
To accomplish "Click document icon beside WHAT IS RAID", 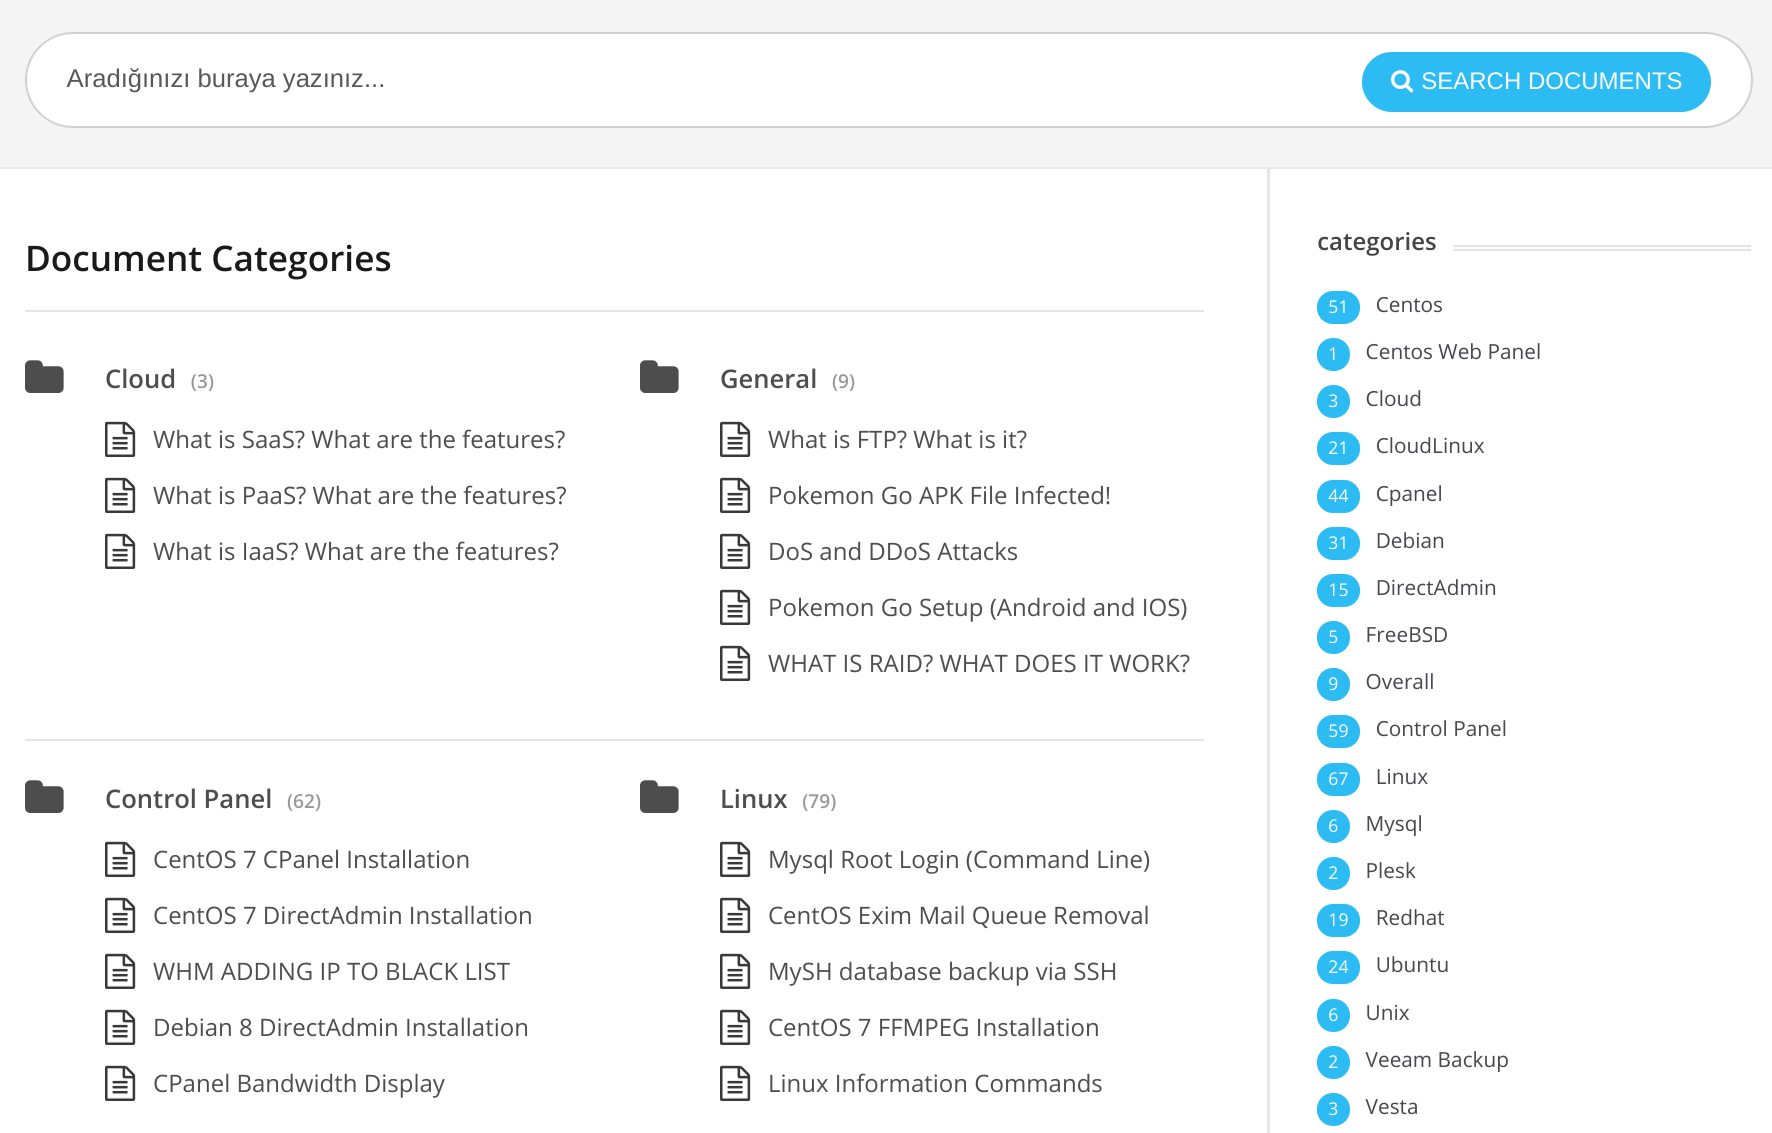I will tap(735, 663).
